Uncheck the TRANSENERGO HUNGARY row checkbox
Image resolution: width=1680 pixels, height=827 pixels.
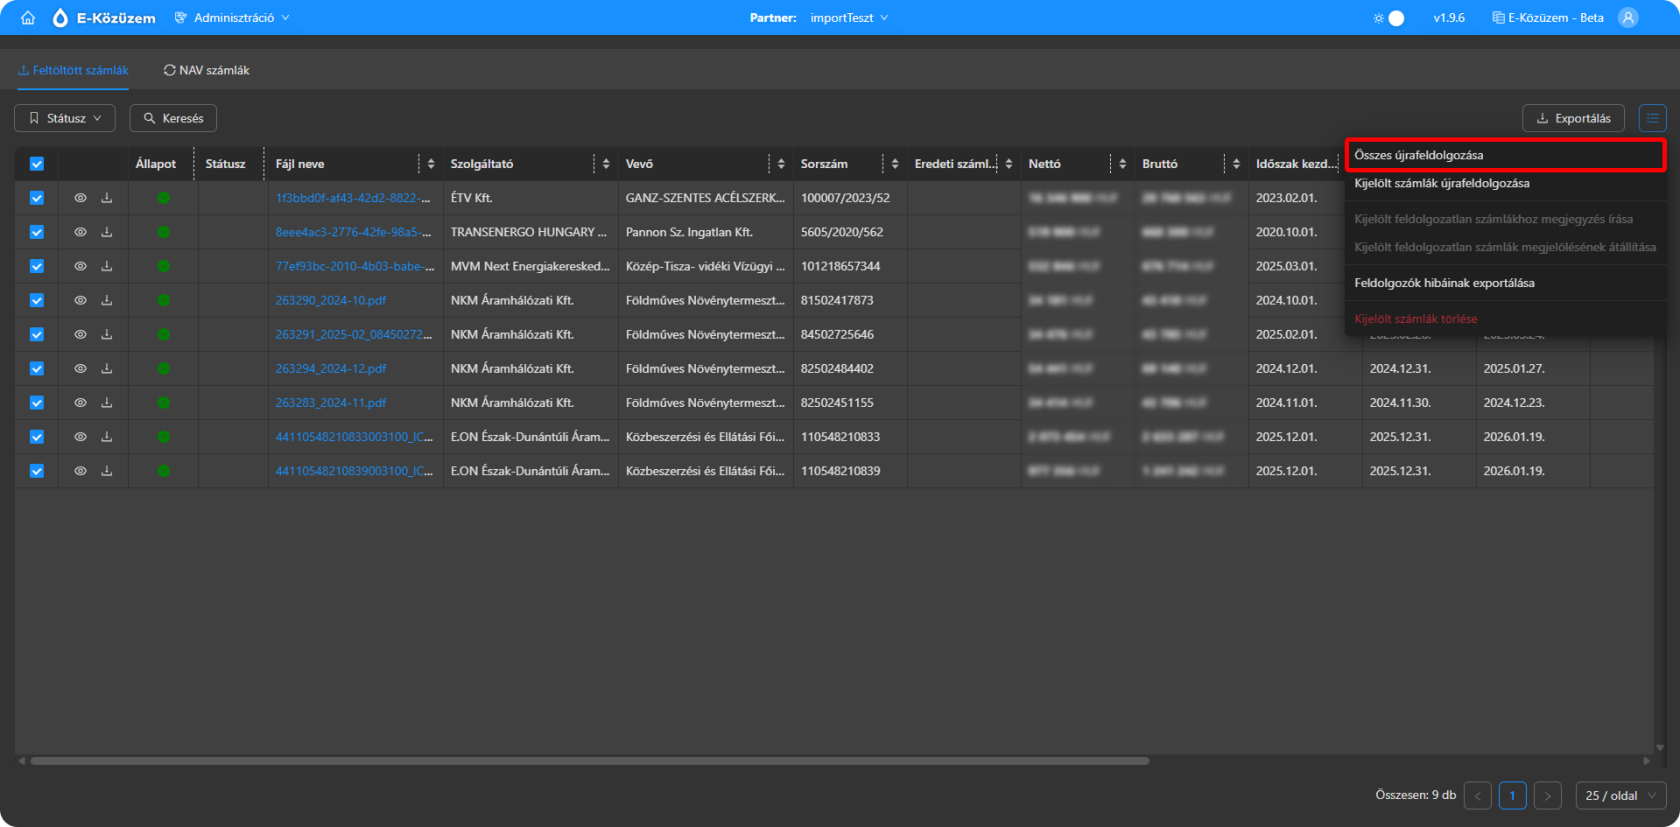tap(37, 232)
